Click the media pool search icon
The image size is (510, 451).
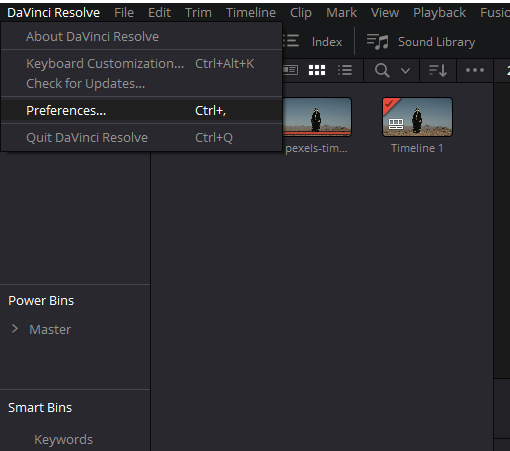point(382,70)
